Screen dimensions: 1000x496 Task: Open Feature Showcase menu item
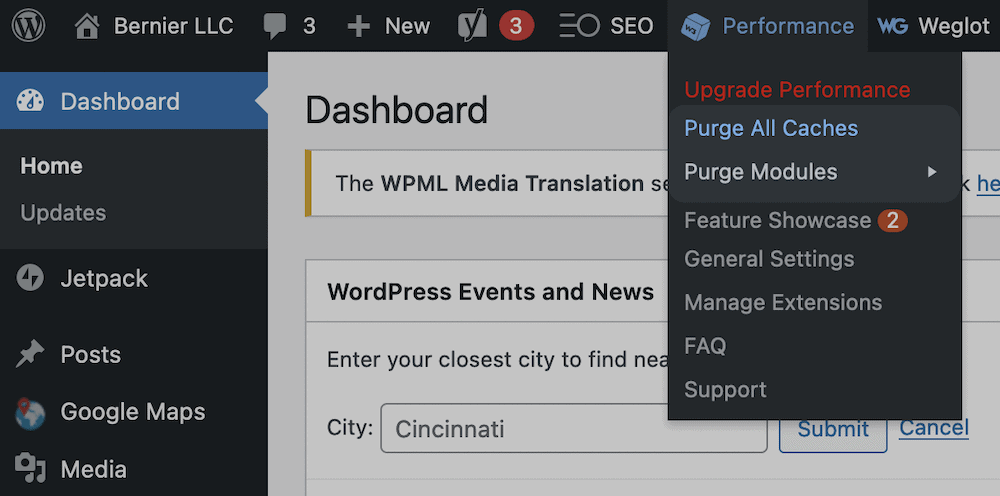777,221
